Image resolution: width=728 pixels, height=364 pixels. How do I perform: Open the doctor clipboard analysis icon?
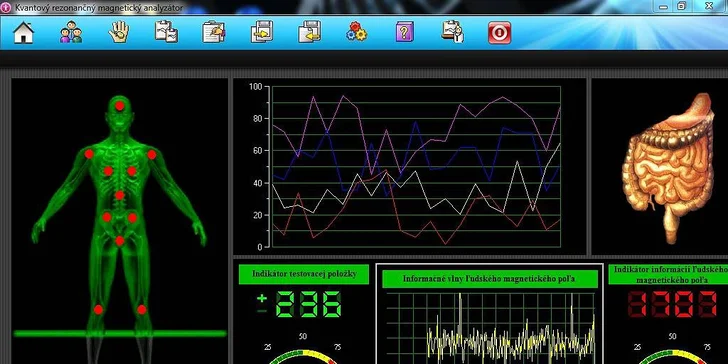(x=452, y=32)
